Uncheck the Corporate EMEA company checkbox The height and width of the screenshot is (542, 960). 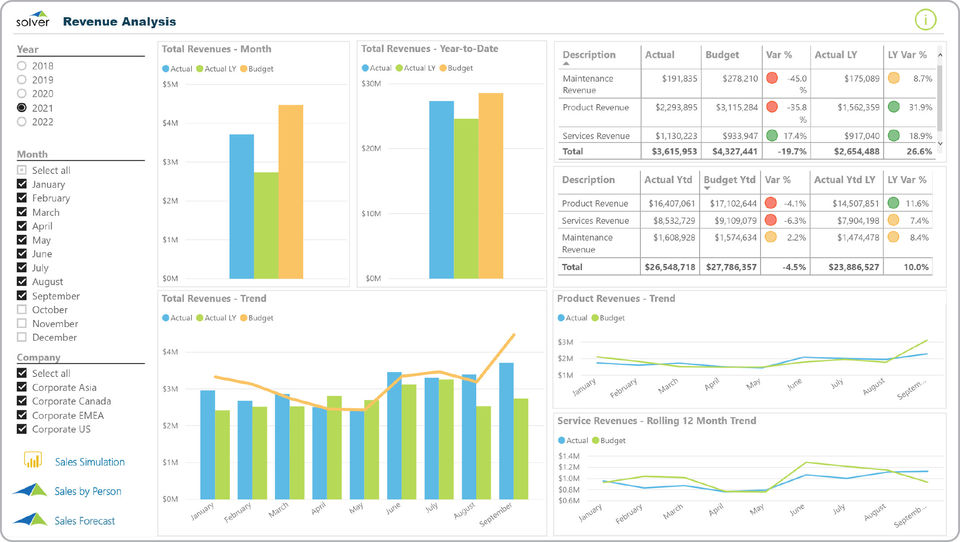[22, 415]
